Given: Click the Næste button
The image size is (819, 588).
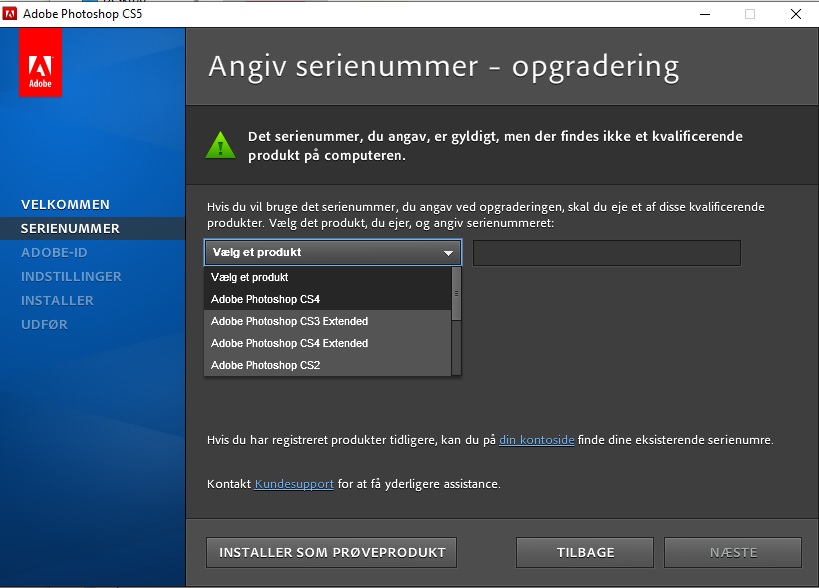Looking at the screenshot, I should point(733,552).
